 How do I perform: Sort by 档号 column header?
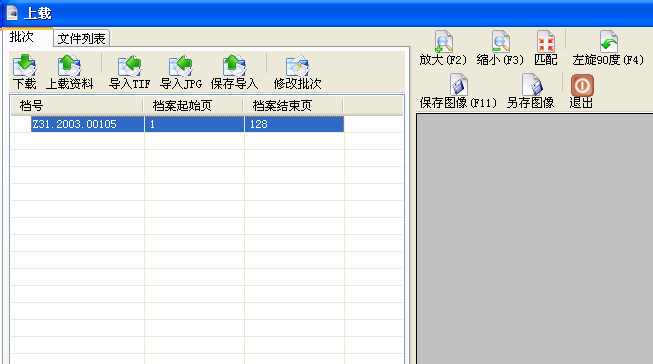point(77,106)
